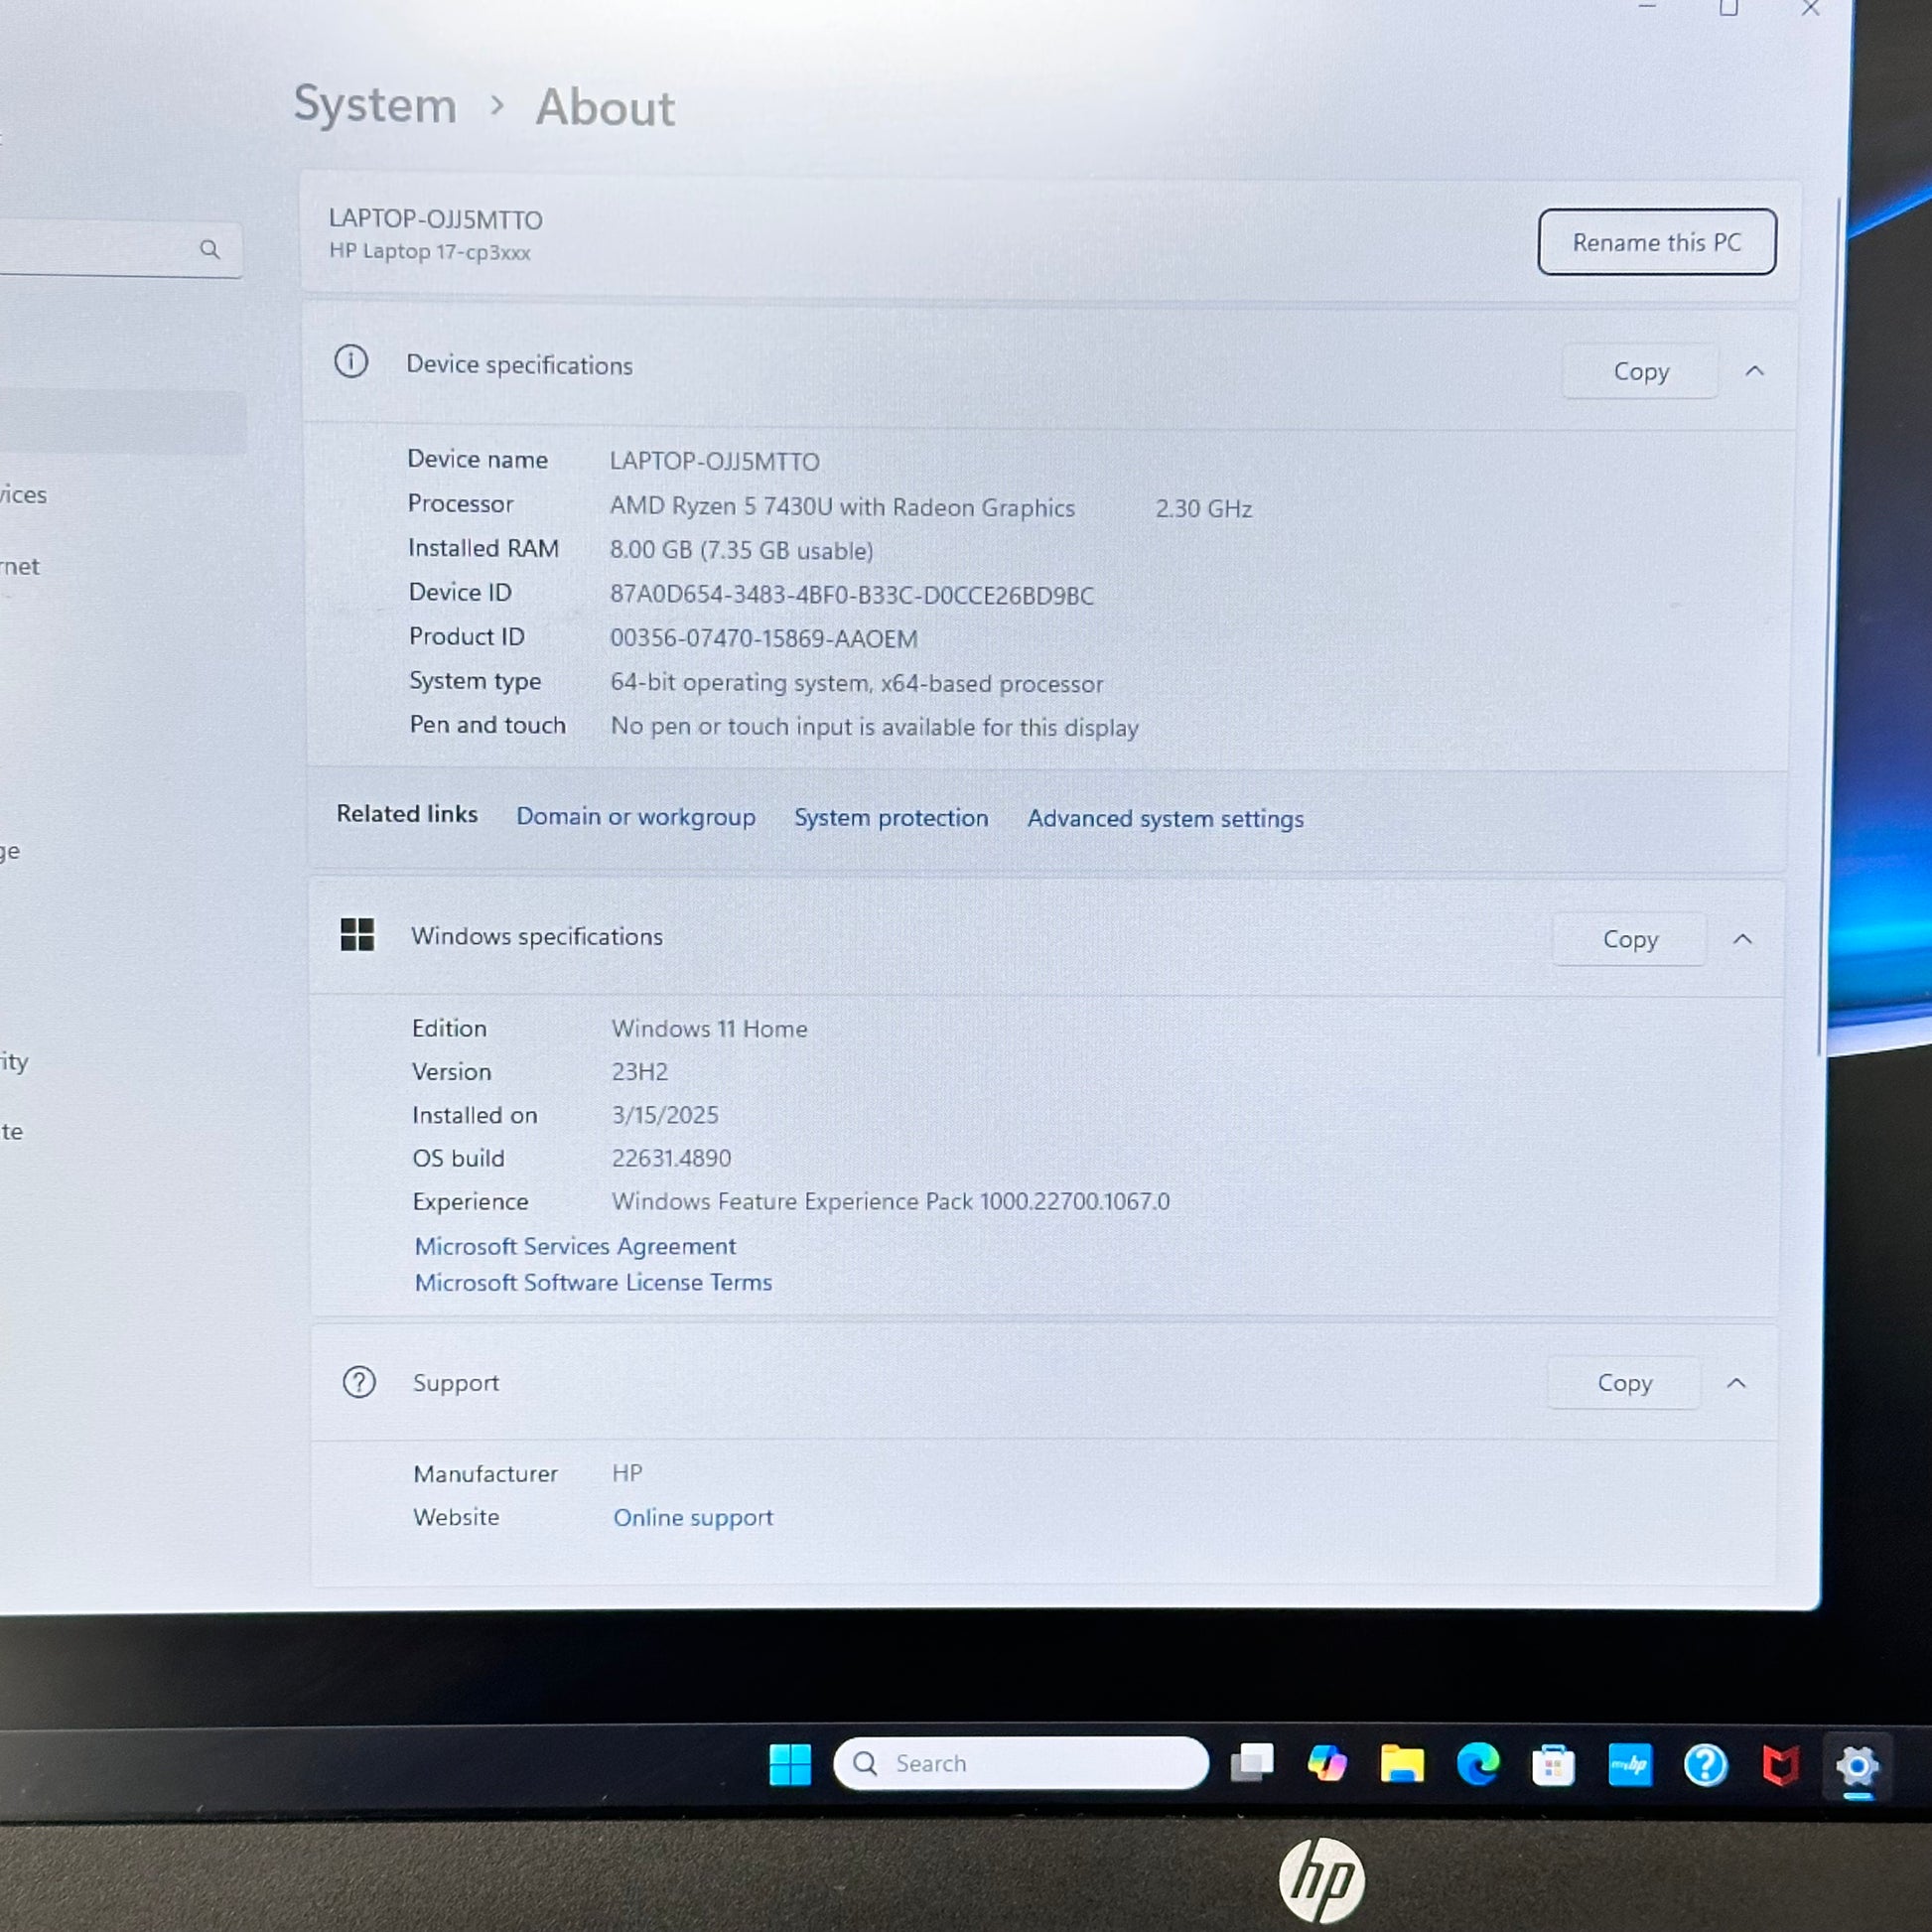This screenshot has width=1932, height=1932.
Task: Collapse the Support section
Action: pos(1736,1383)
